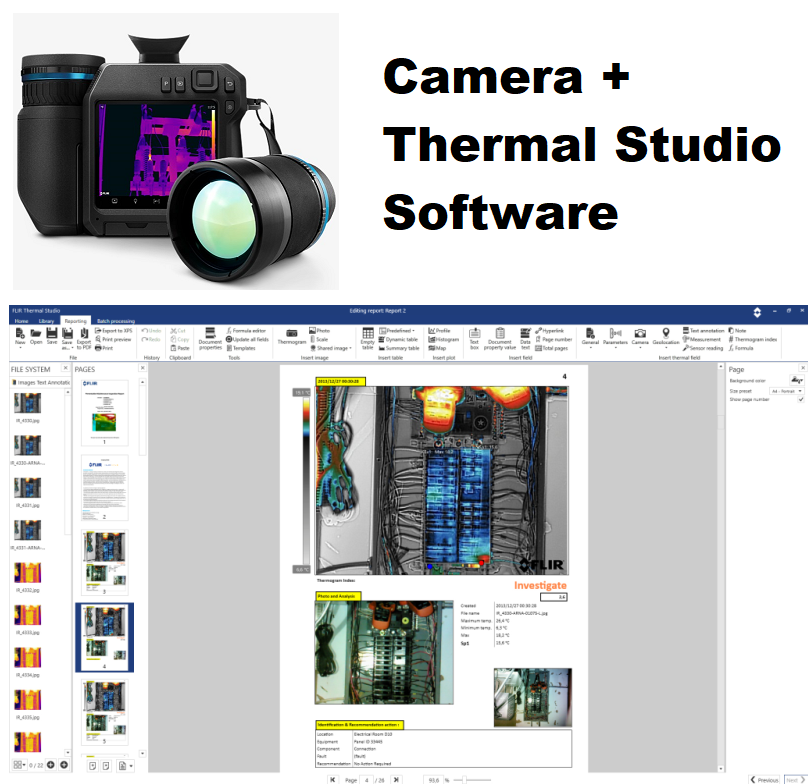Screen dimensions: 808x784
Task: Insert a Map
Action: [x=437, y=348]
